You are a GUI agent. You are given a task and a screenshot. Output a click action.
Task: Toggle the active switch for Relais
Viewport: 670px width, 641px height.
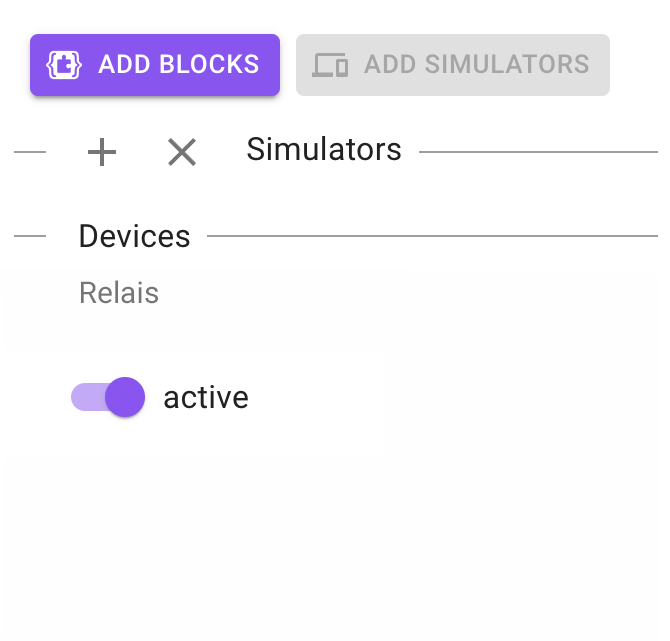click(x=108, y=397)
